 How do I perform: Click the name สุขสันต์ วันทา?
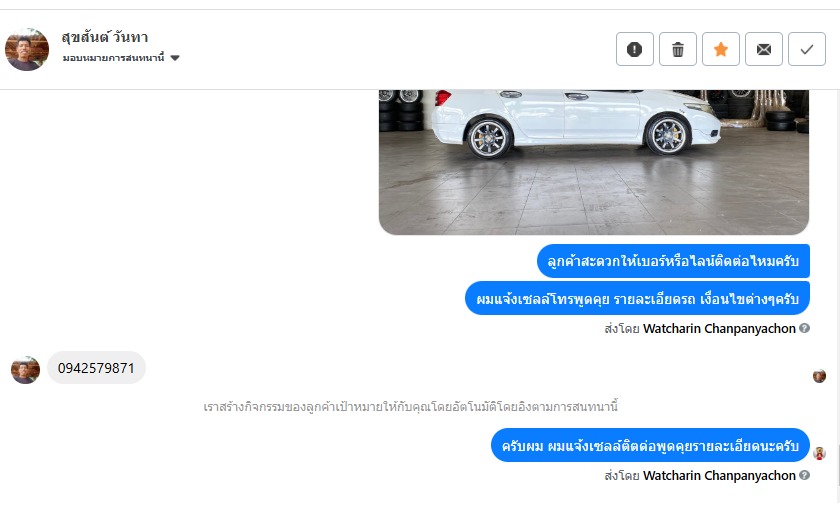point(104,37)
